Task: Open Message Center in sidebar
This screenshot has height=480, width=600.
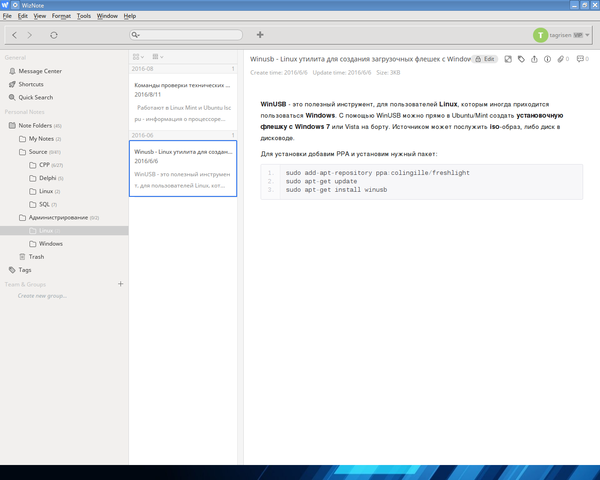Action: click(39, 71)
